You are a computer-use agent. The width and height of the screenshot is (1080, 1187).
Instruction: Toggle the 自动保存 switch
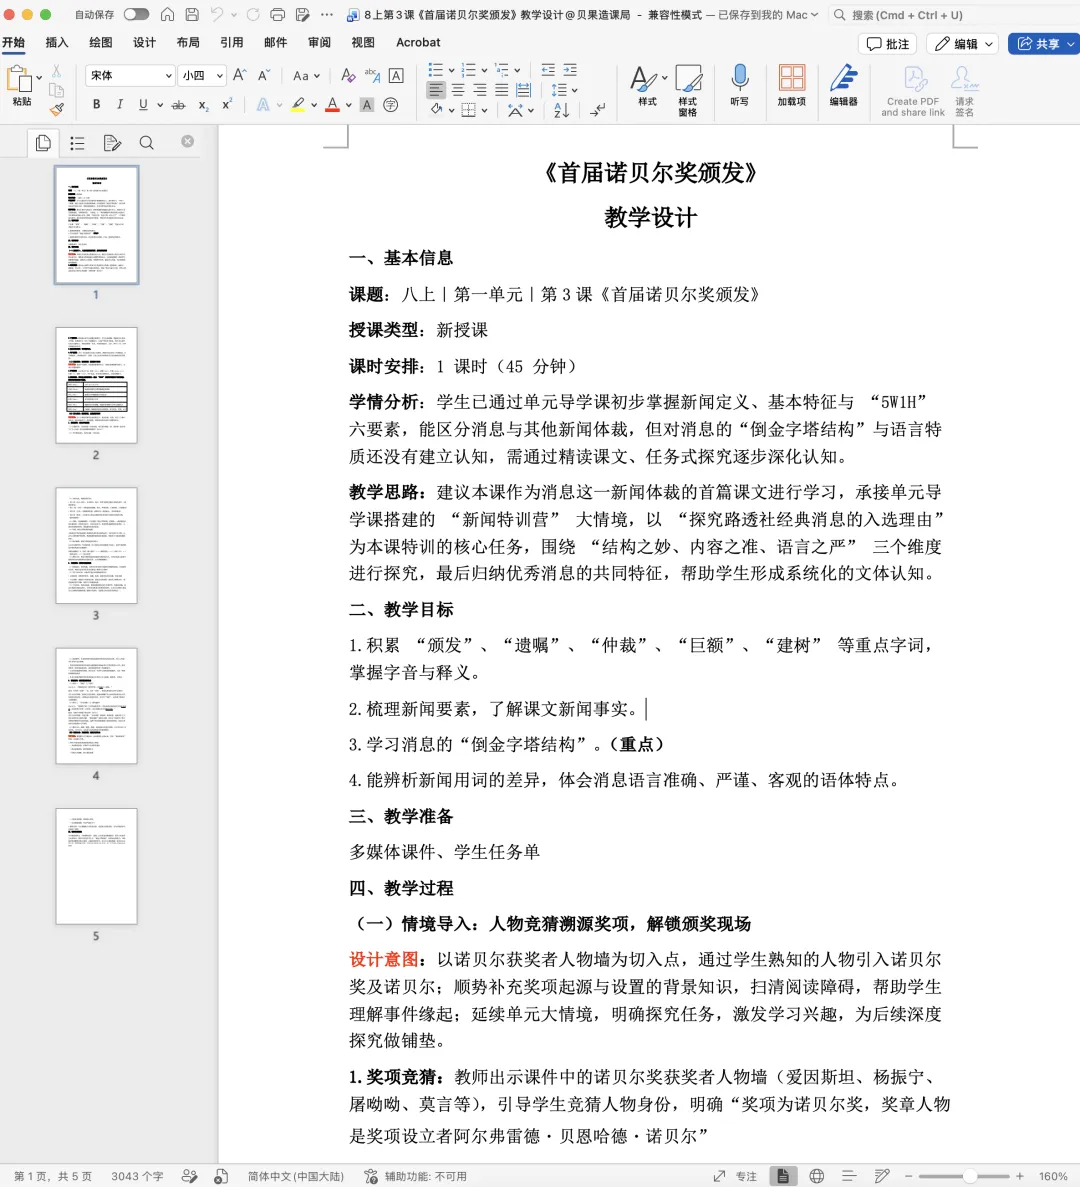click(136, 14)
